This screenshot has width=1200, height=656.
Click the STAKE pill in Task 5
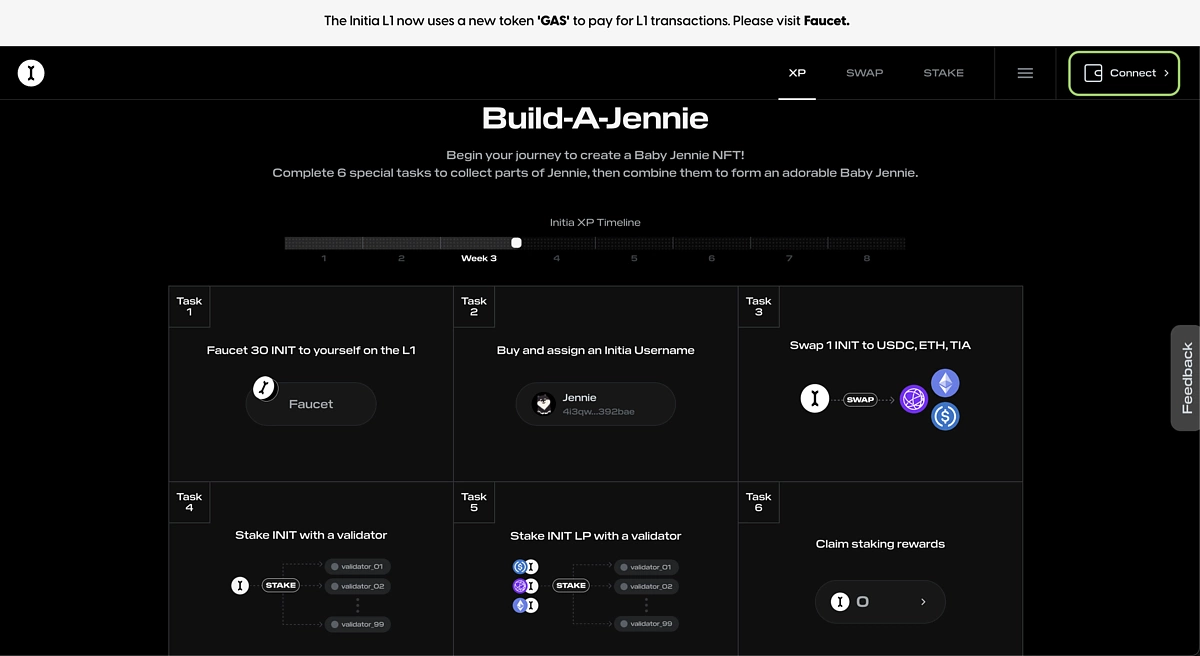[571, 585]
